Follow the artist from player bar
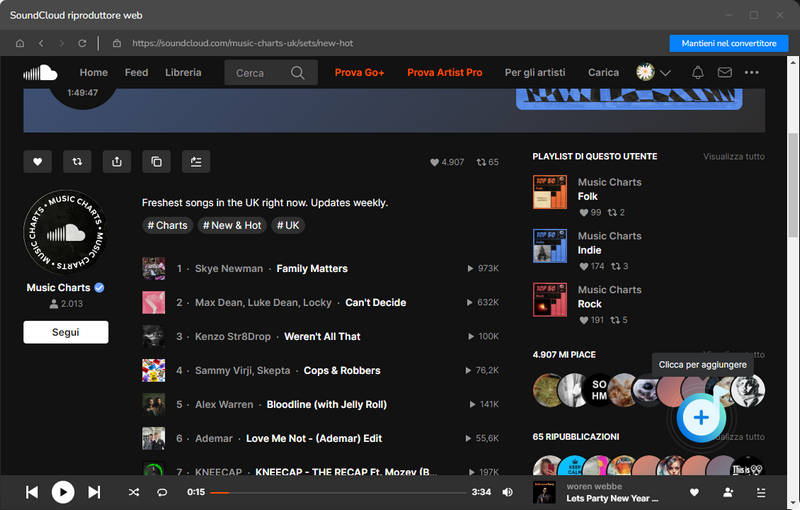This screenshot has height=510, width=800. coord(728,492)
